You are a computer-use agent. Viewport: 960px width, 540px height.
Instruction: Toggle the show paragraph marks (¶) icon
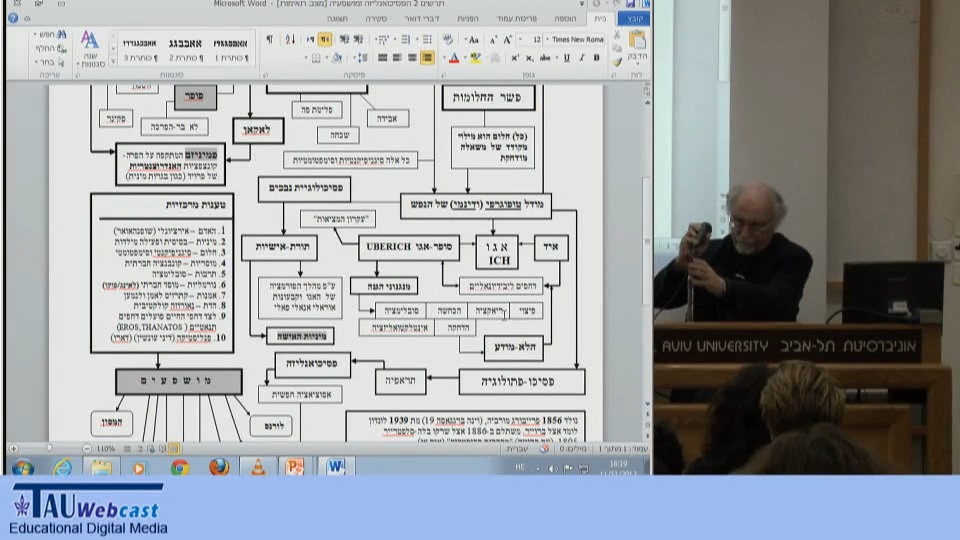point(269,39)
